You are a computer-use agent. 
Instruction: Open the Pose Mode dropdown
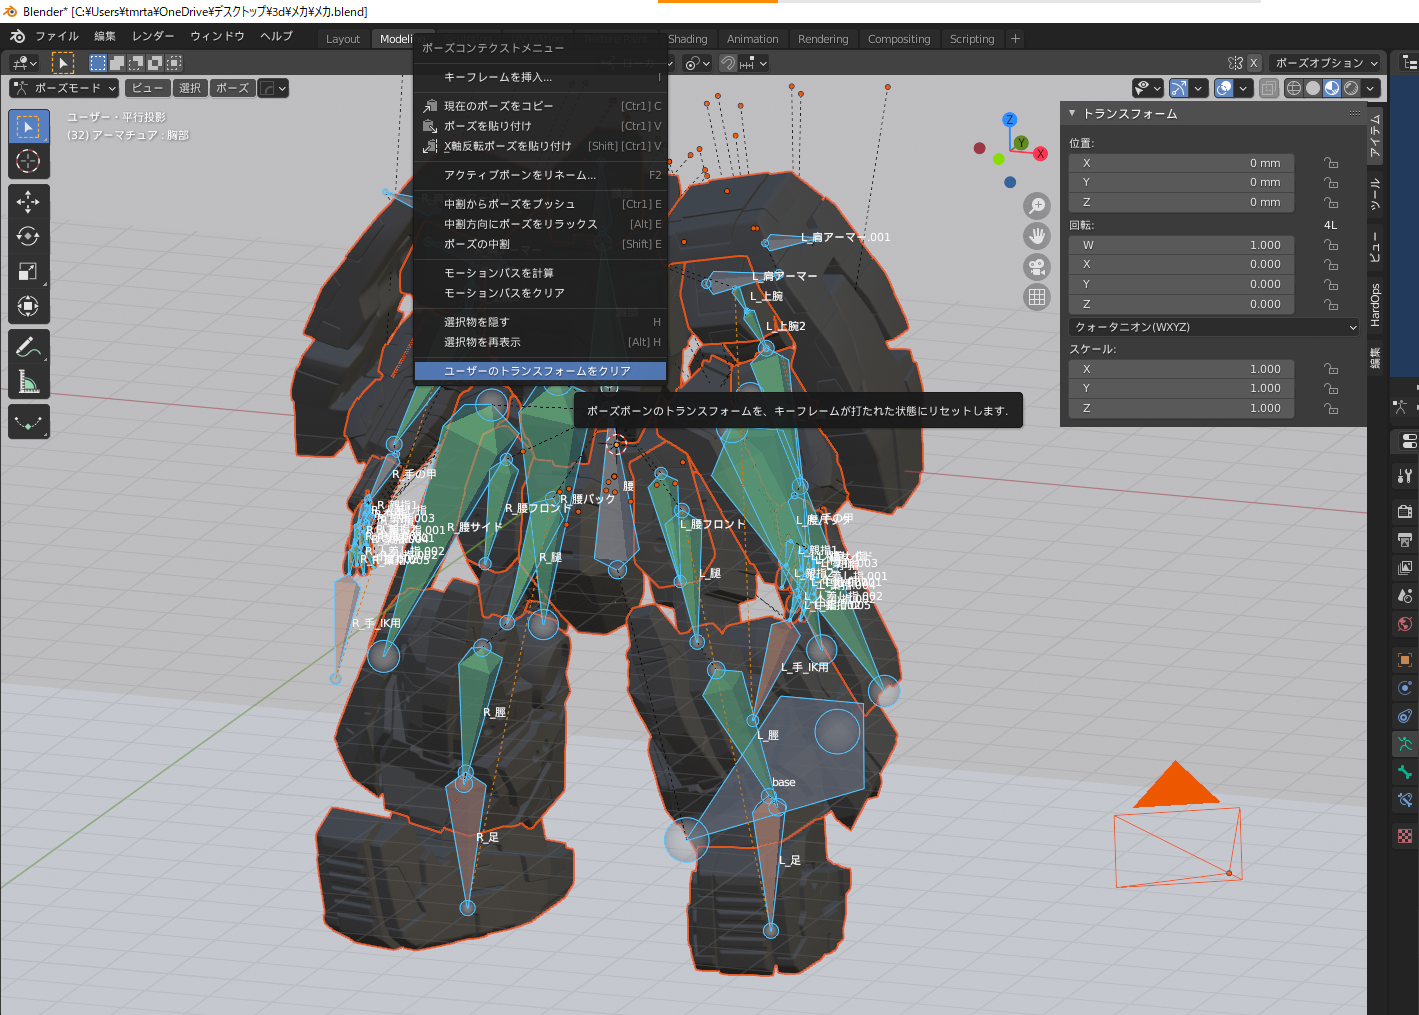pos(64,88)
